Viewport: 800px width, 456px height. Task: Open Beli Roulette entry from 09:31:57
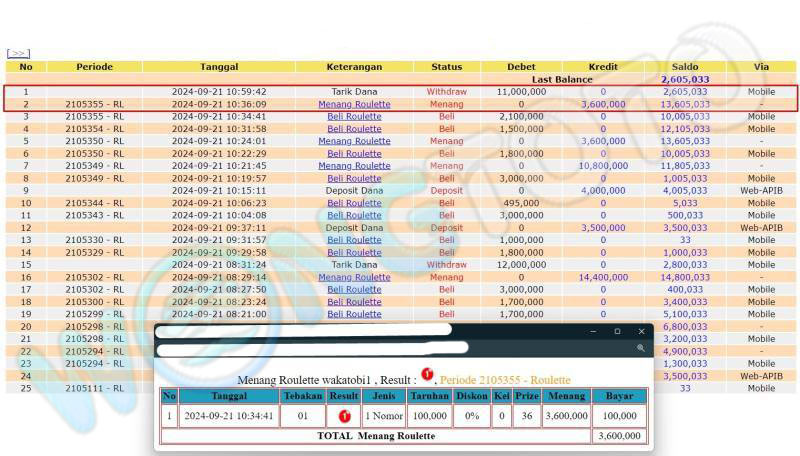[x=354, y=240]
